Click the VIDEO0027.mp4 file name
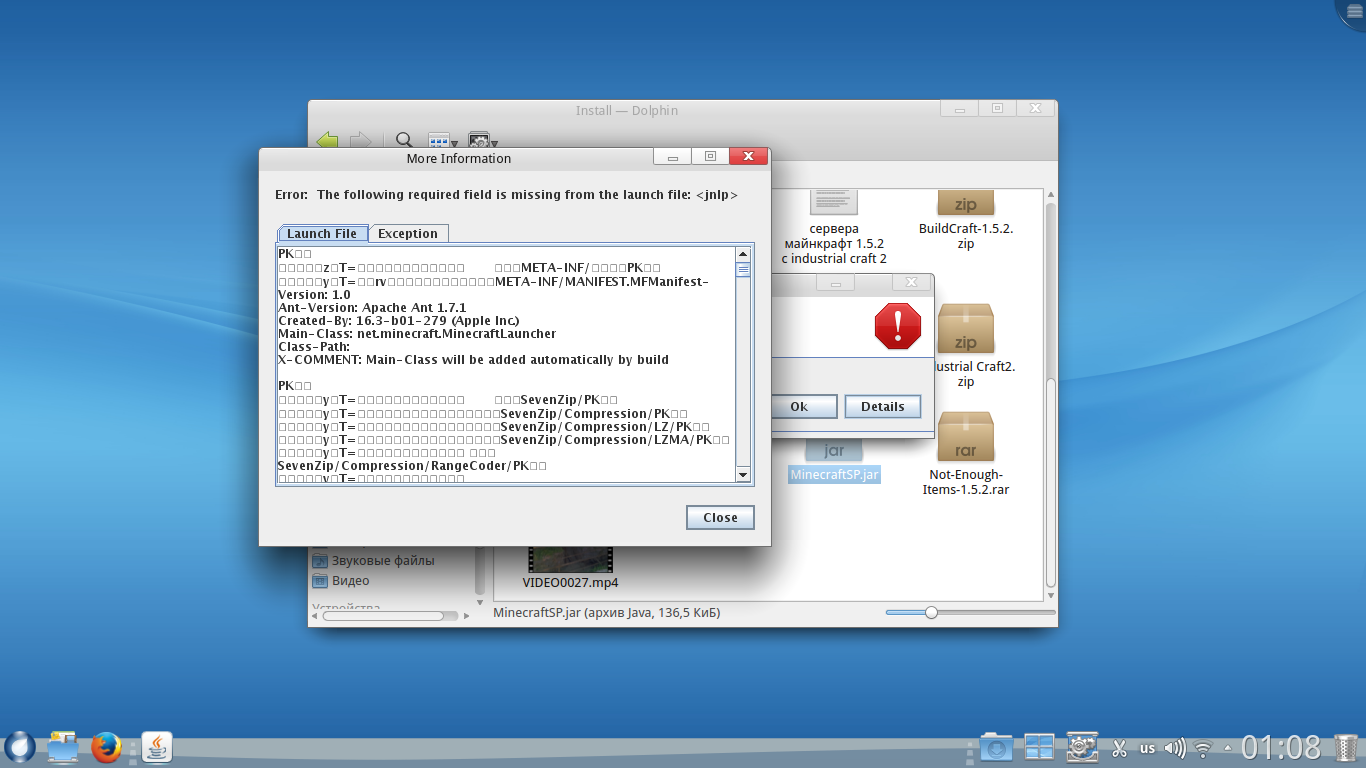The height and width of the screenshot is (768, 1366). point(571,582)
